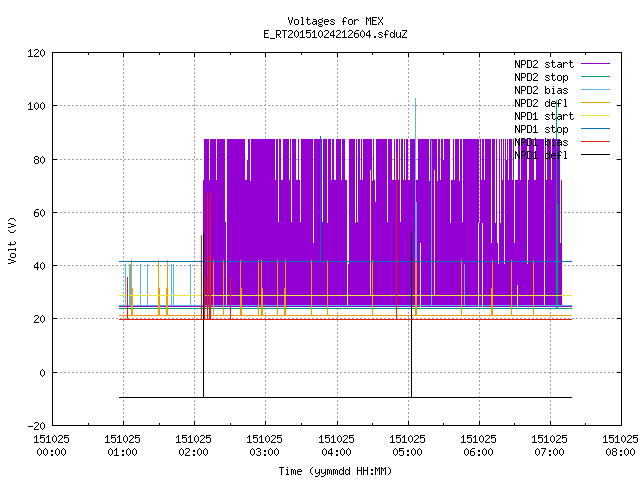Click the y-axis tick value 20
The height and width of the screenshot is (480, 640).
pyautogui.click(x=39, y=319)
